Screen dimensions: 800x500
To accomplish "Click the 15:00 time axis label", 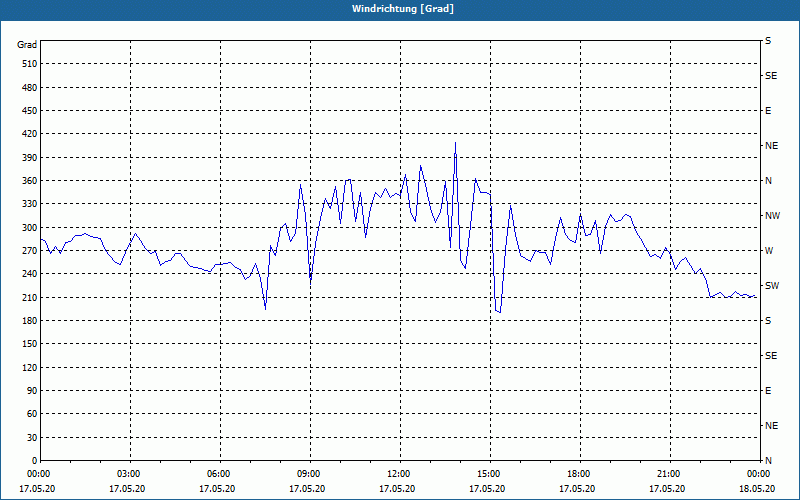I will click(x=490, y=474).
